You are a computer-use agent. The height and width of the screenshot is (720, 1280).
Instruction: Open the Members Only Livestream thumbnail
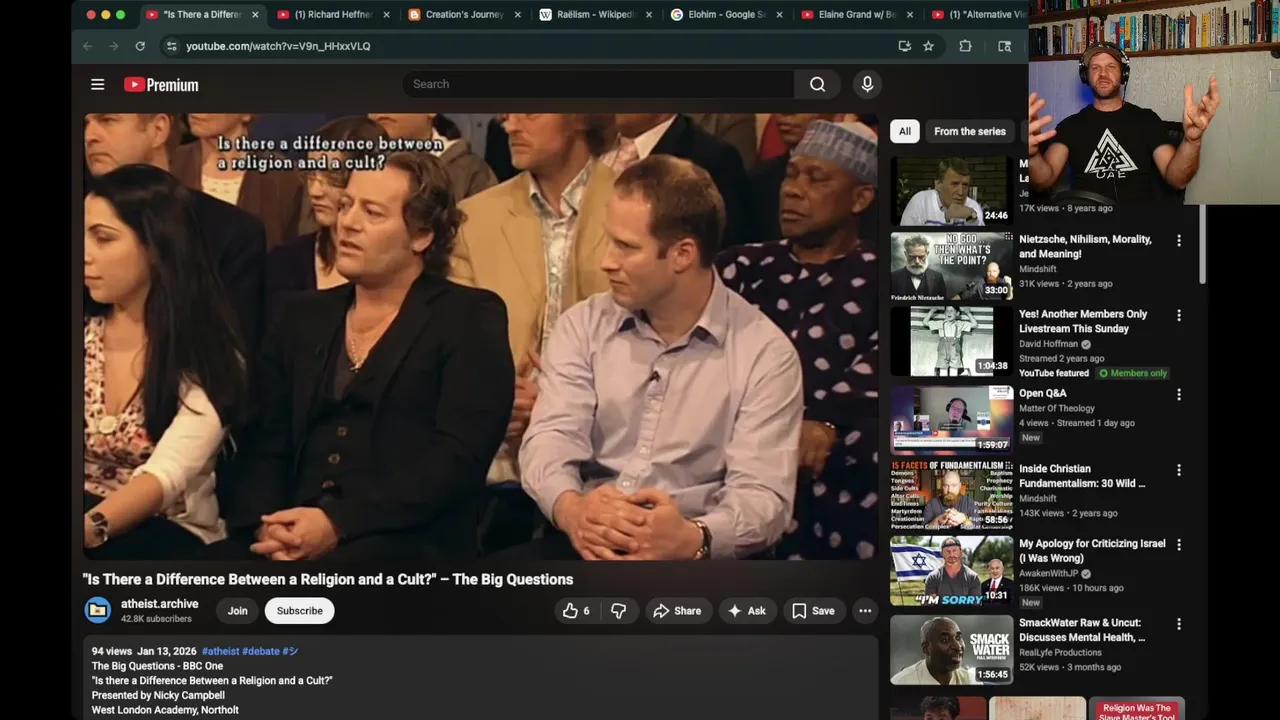(x=951, y=342)
